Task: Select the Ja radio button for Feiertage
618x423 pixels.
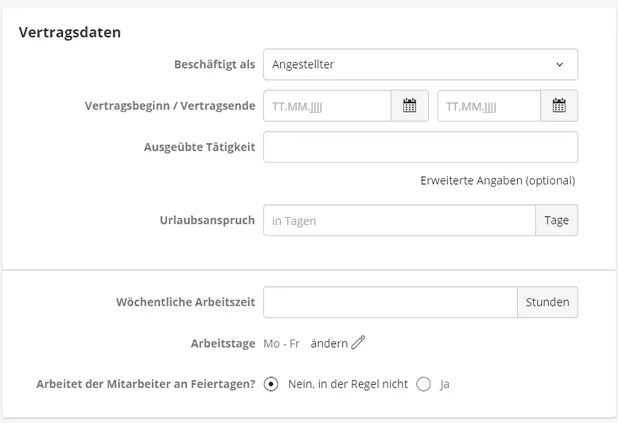Action: point(423,383)
